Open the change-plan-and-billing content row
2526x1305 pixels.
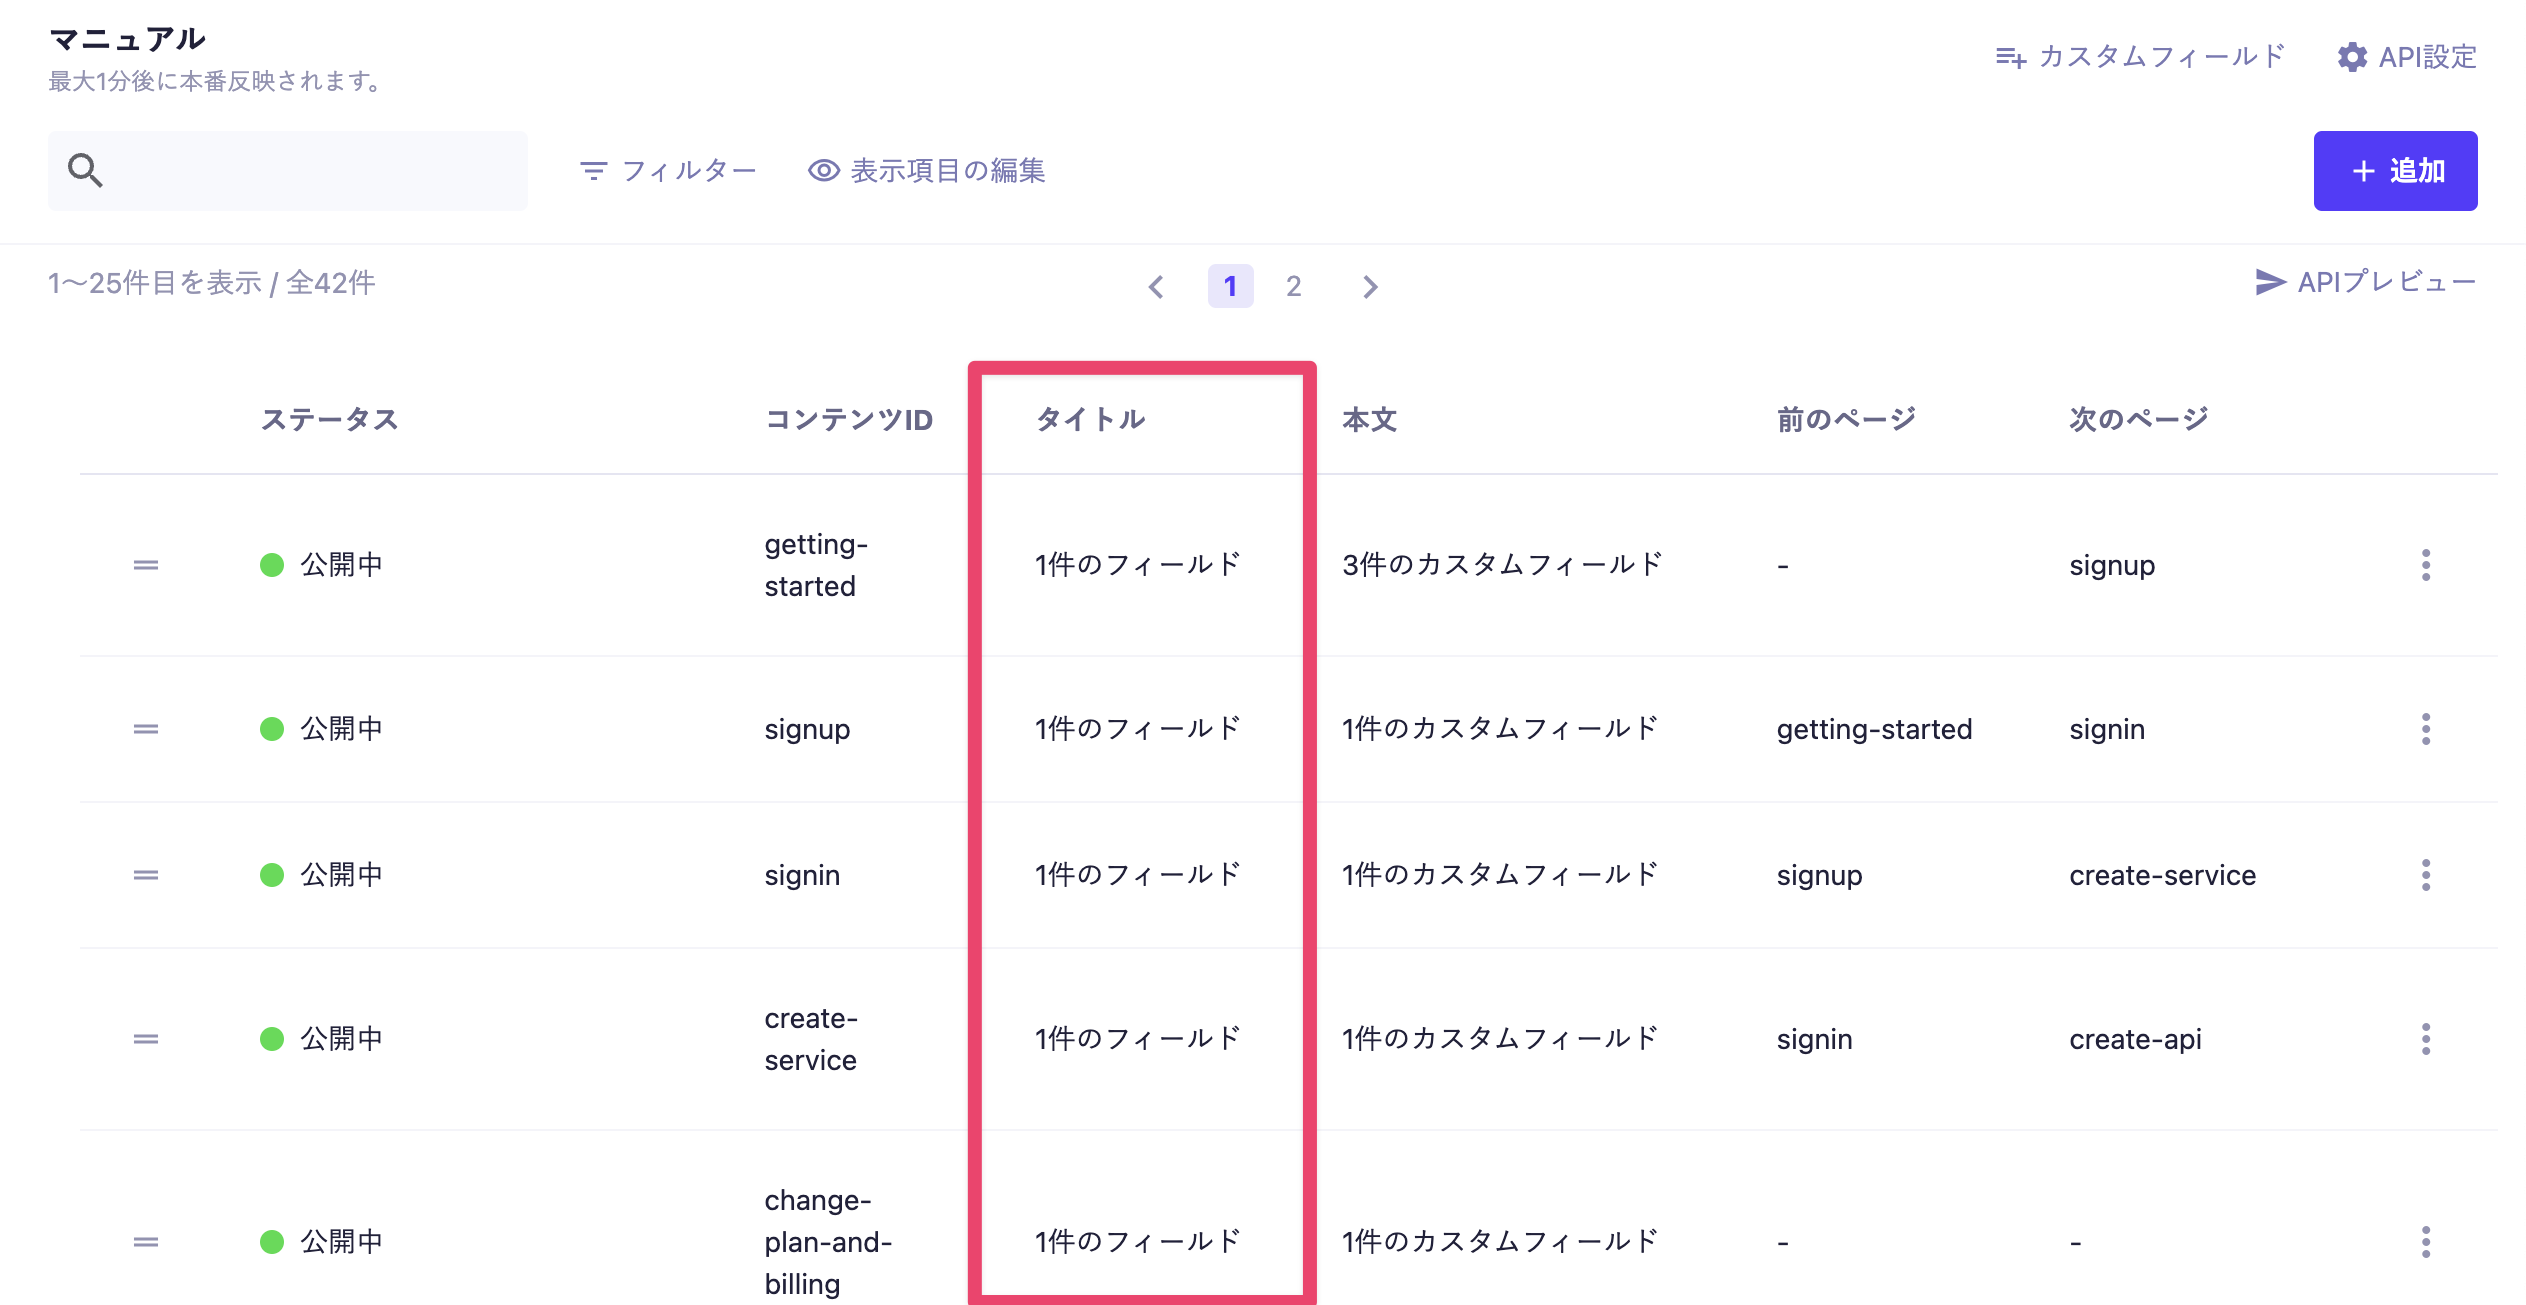coord(827,1241)
